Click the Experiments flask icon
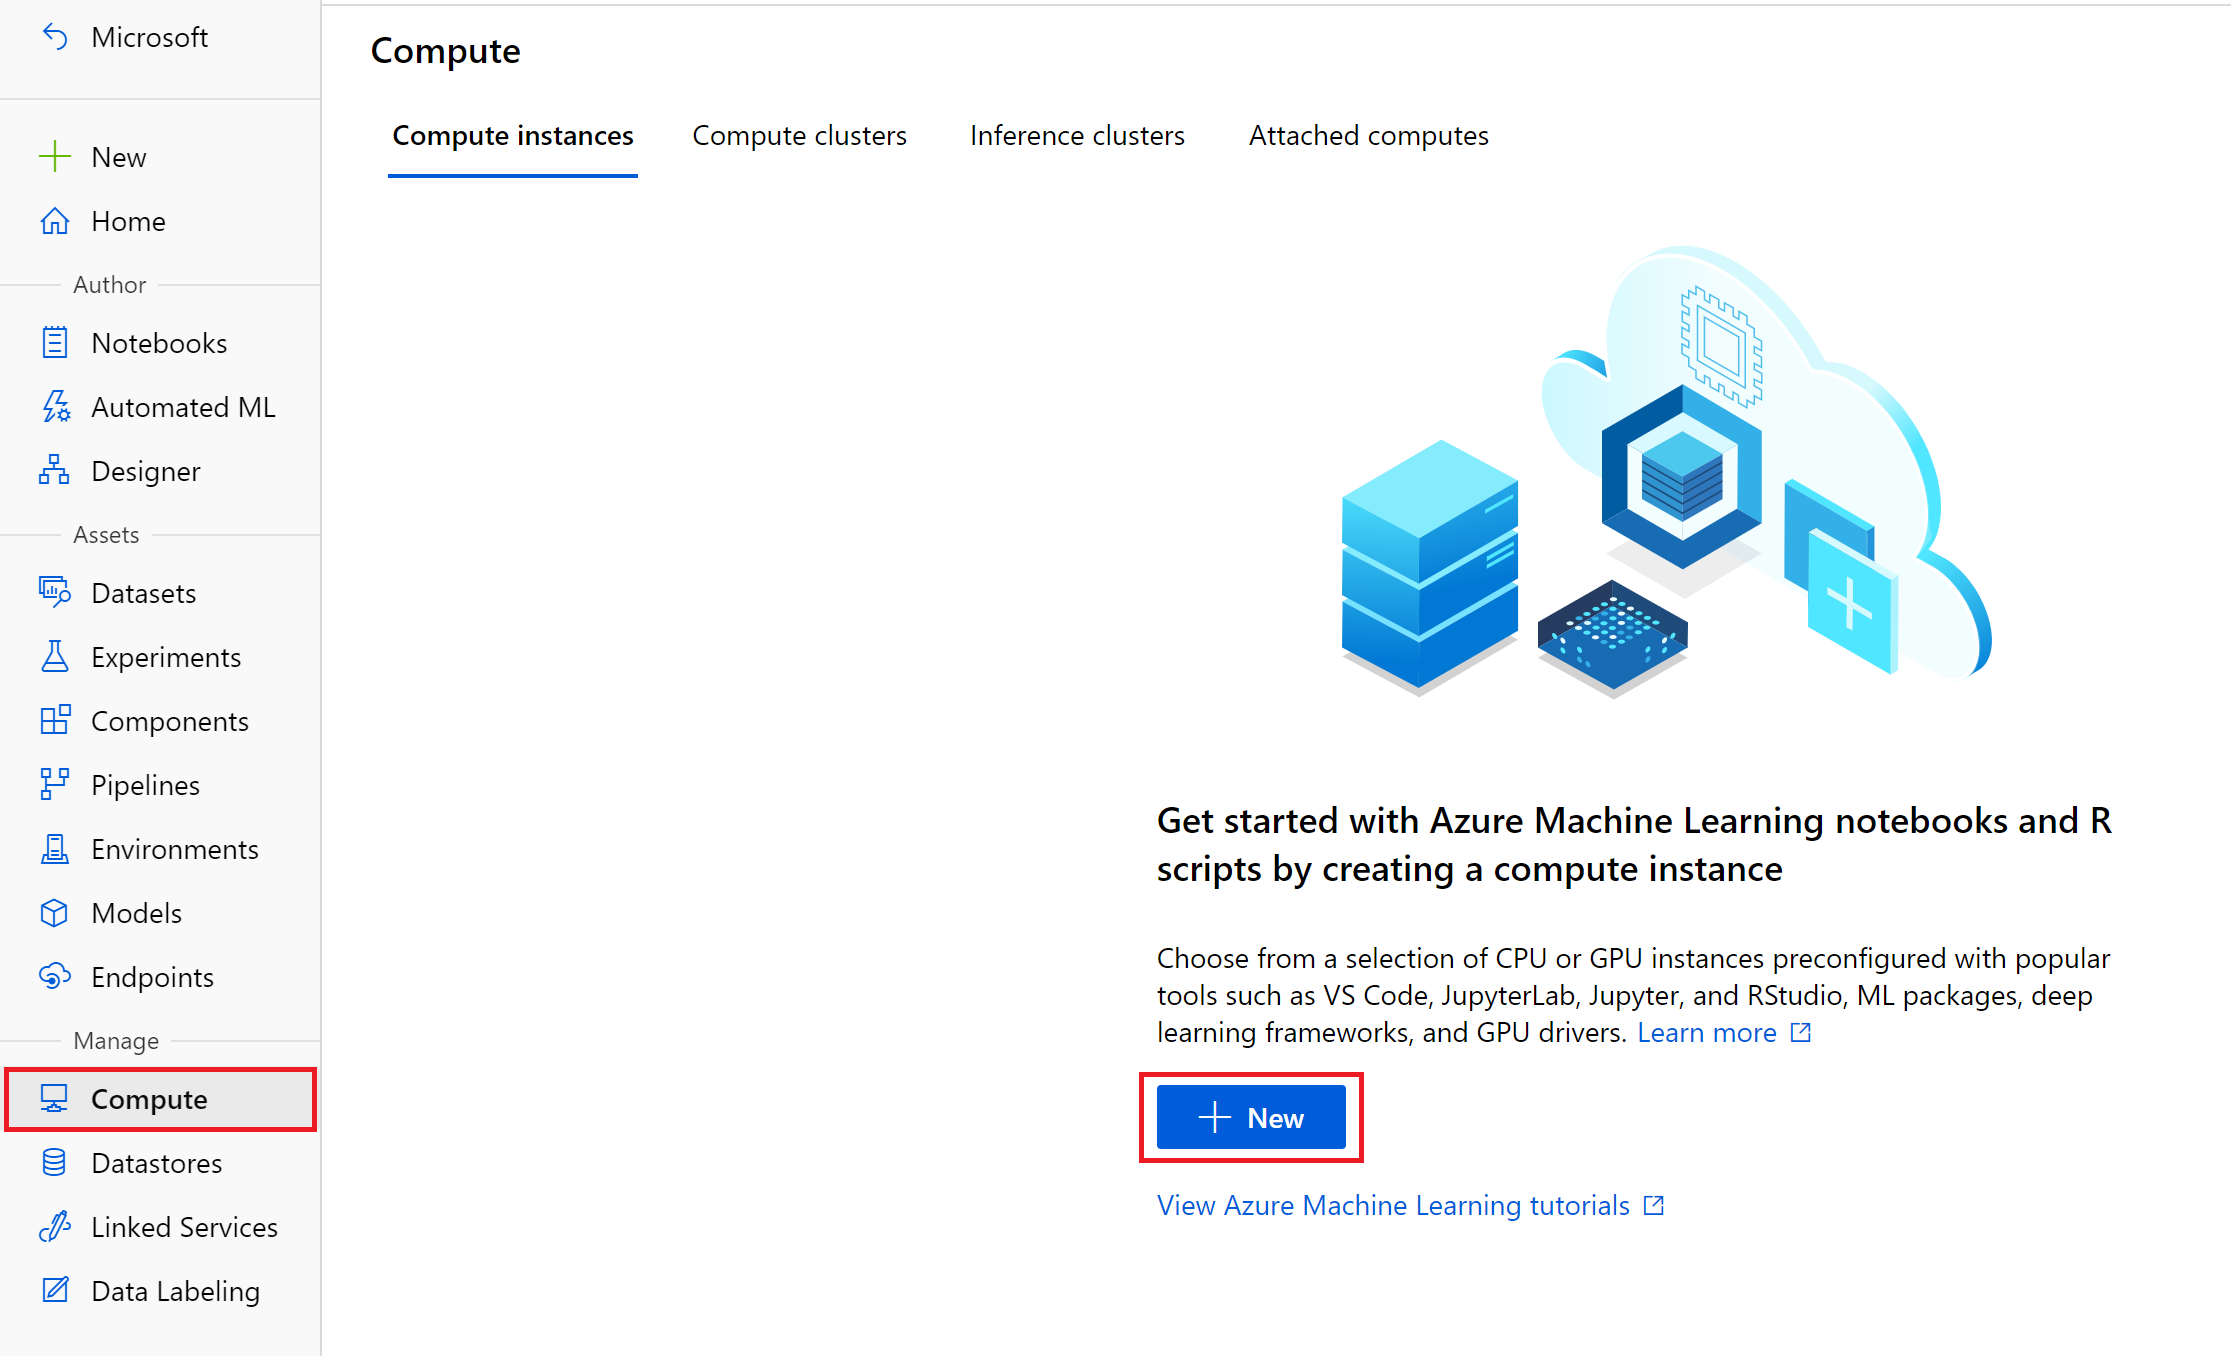The image size is (2231, 1356). tap(55, 657)
